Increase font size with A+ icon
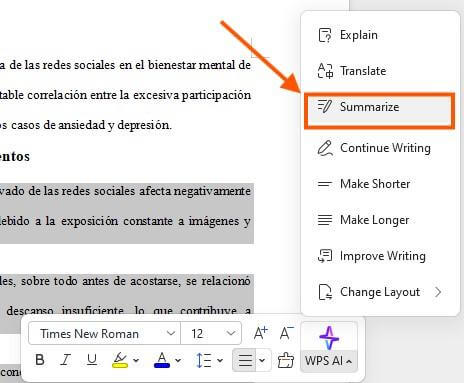The width and height of the screenshot is (464, 383). point(260,333)
